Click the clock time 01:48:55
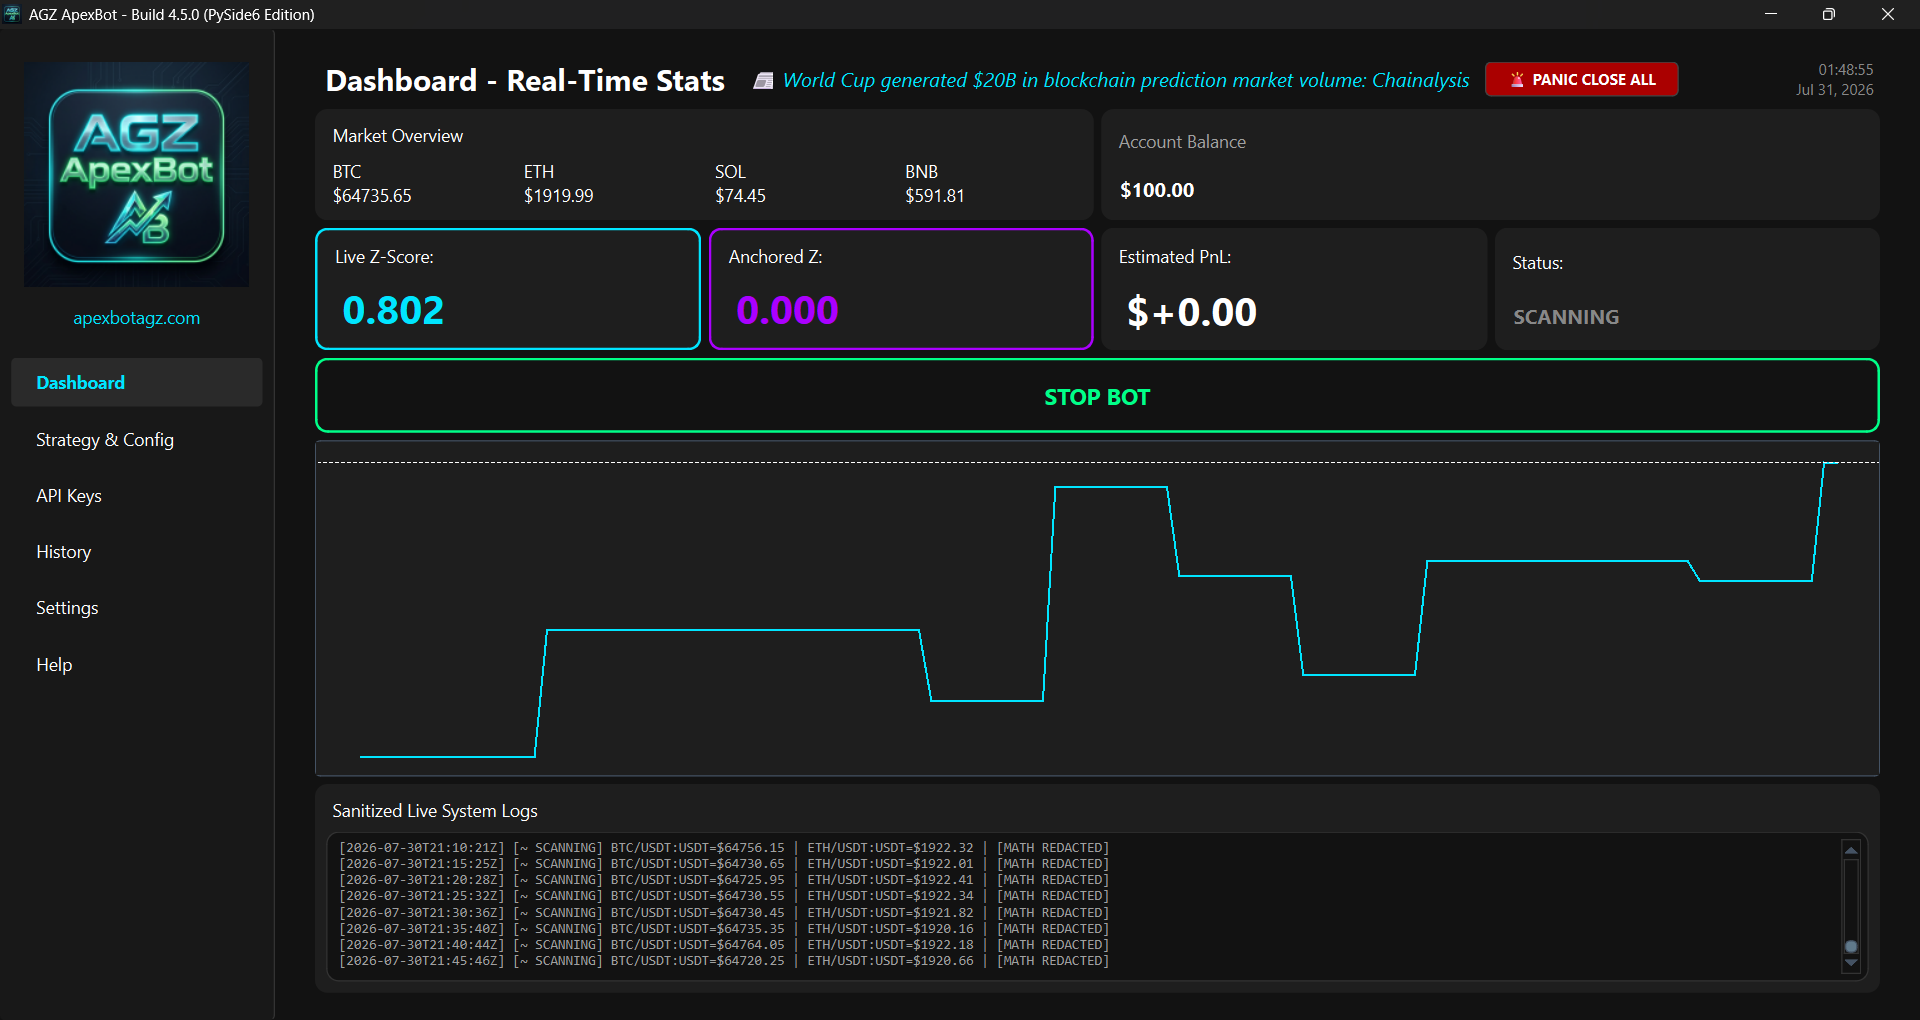 click(1846, 70)
